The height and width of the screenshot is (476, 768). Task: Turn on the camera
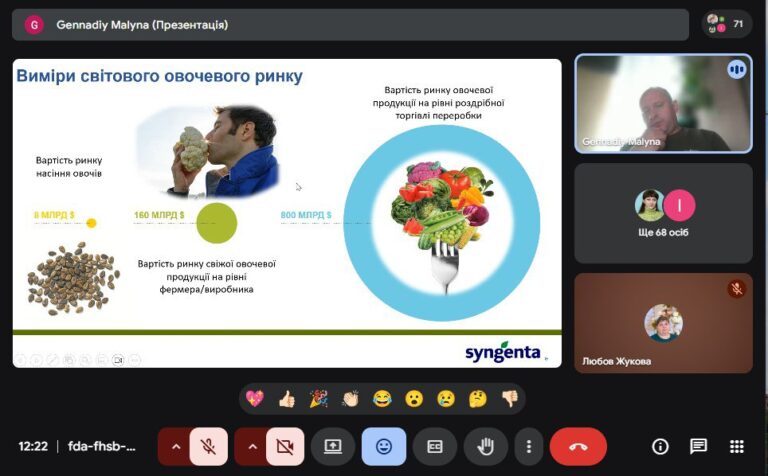(x=285, y=447)
